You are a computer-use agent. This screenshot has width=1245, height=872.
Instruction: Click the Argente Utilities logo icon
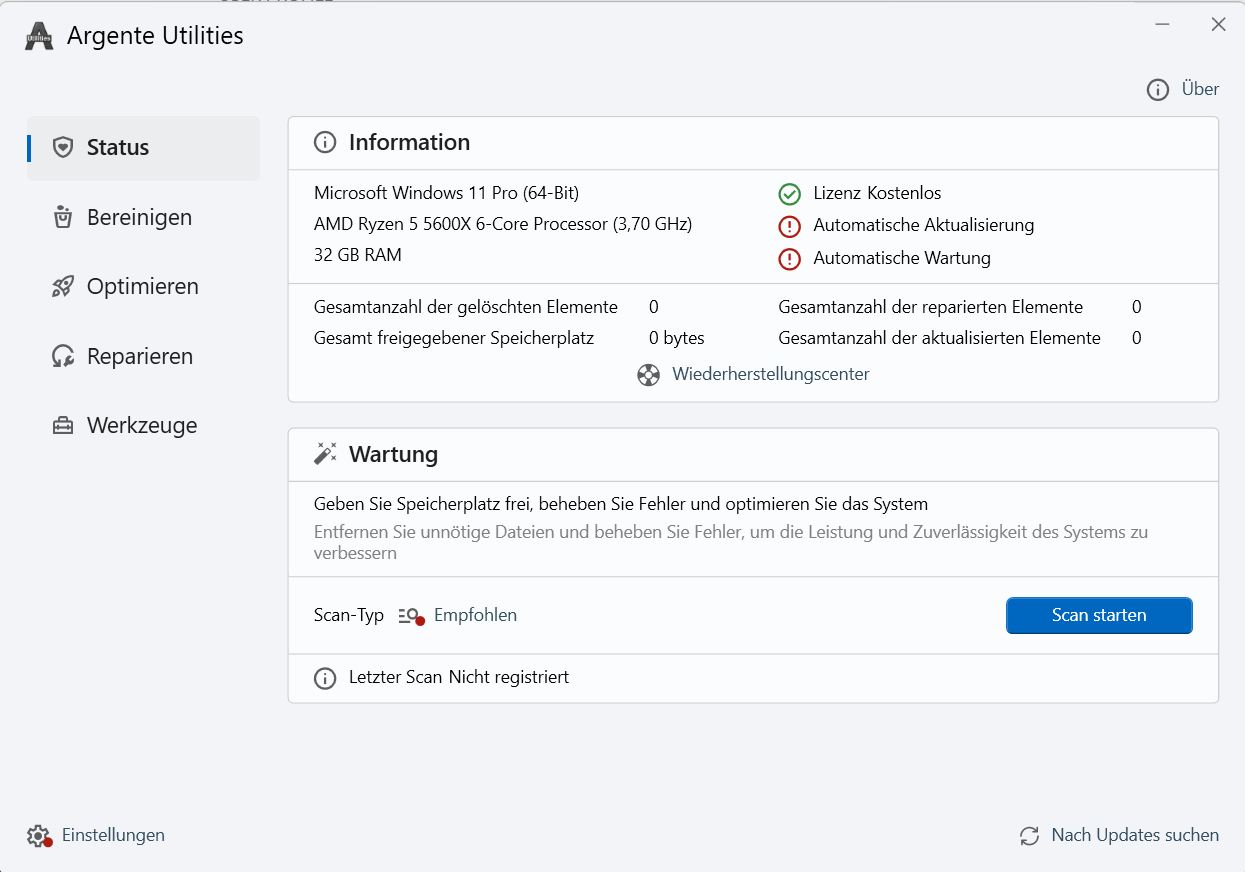click(x=39, y=36)
